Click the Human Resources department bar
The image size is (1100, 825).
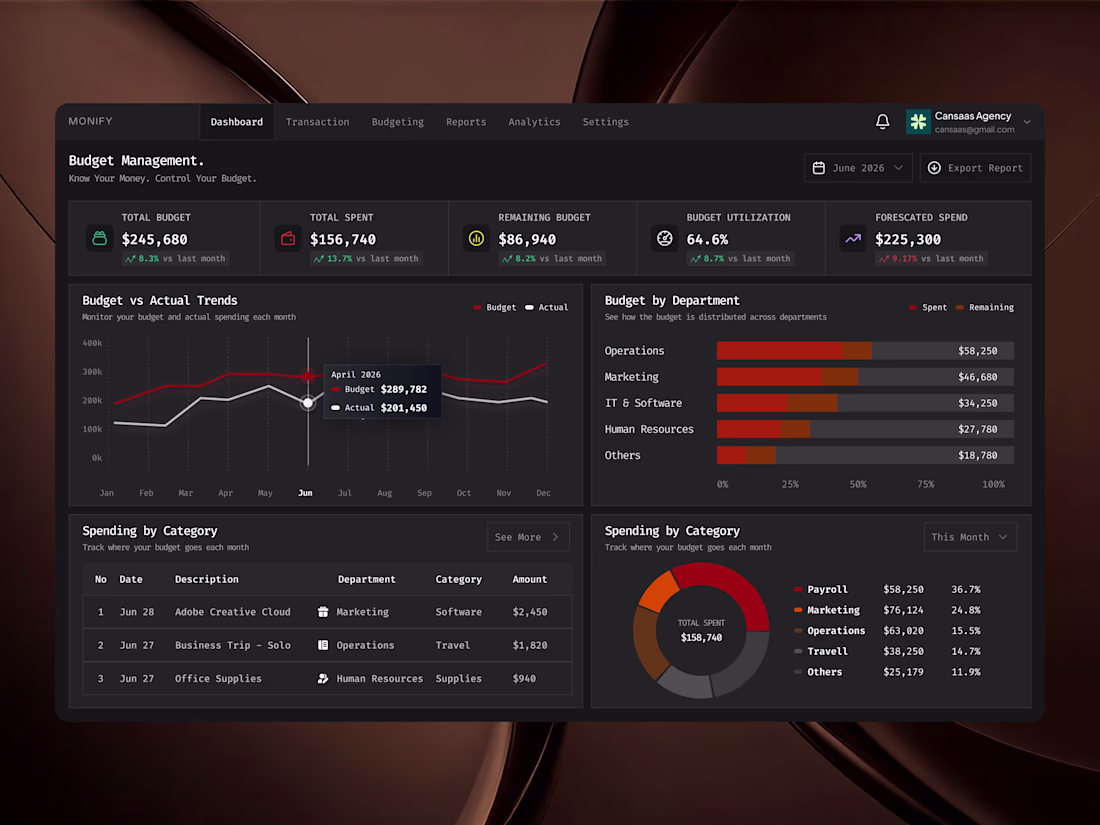pyautogui.click(x=865, y=429)
